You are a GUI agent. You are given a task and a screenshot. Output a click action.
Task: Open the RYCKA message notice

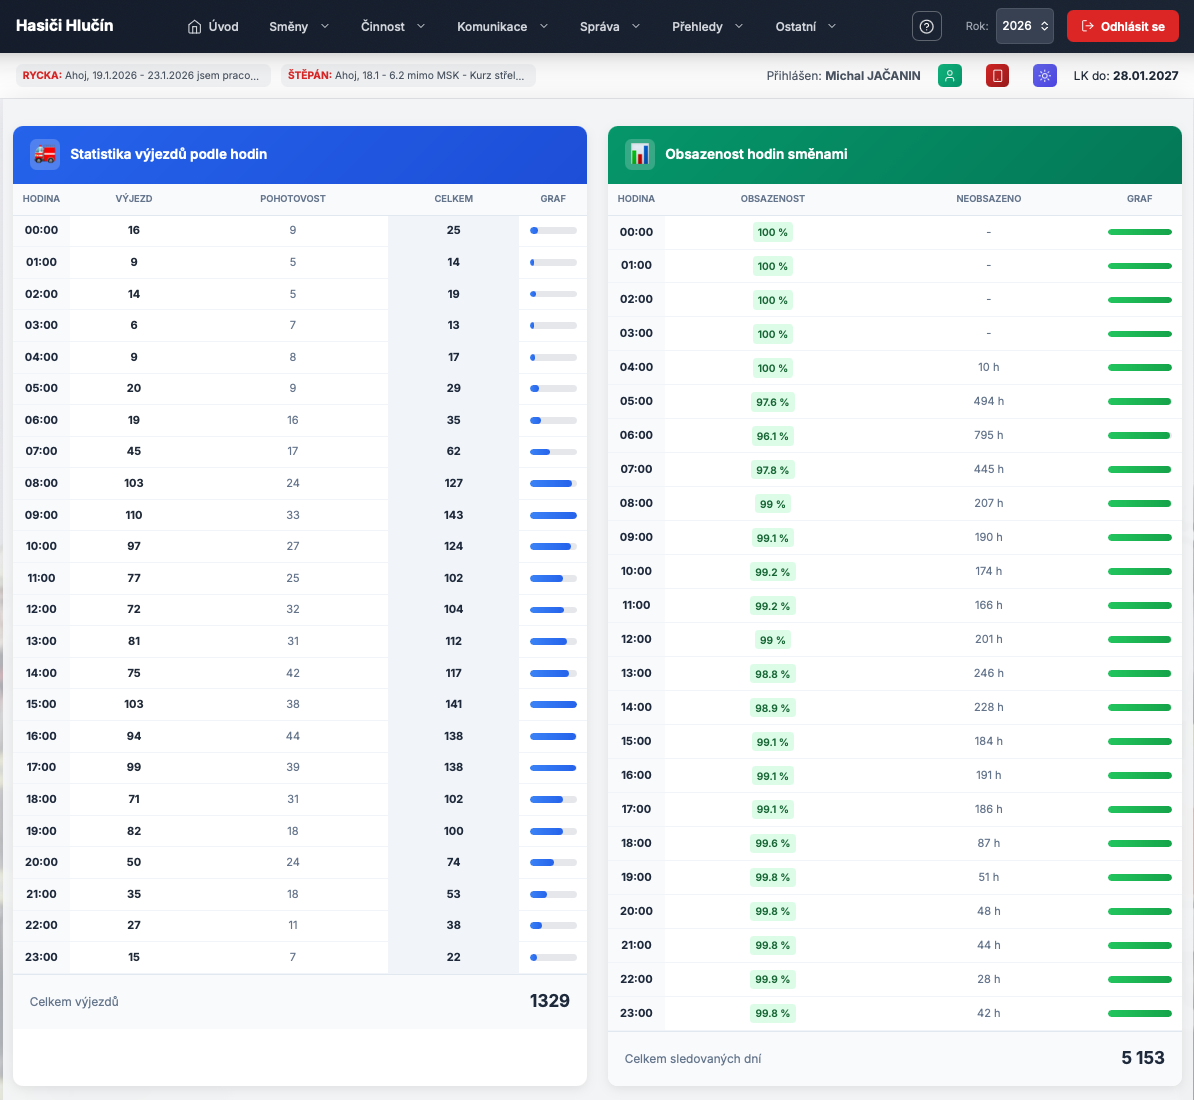click(x=143, y=75)
